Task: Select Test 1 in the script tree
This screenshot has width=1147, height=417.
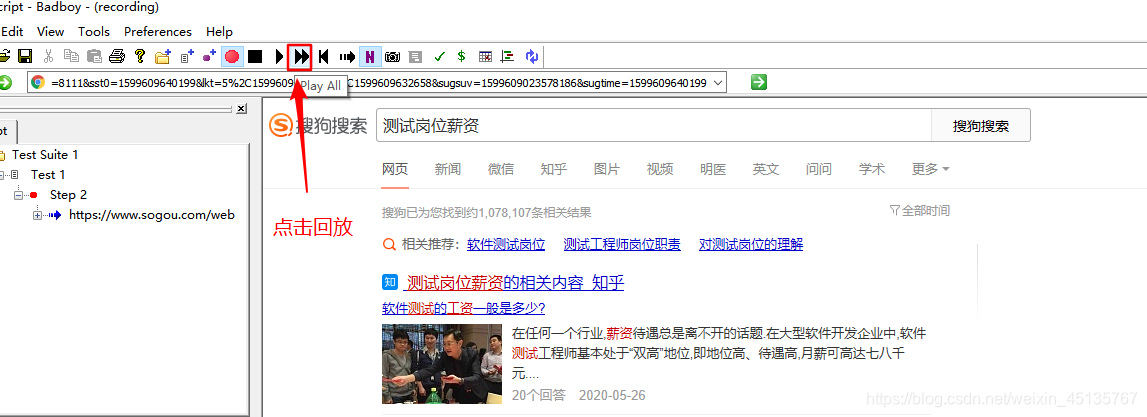Action: pyautogui.click(x=48, y=174)
